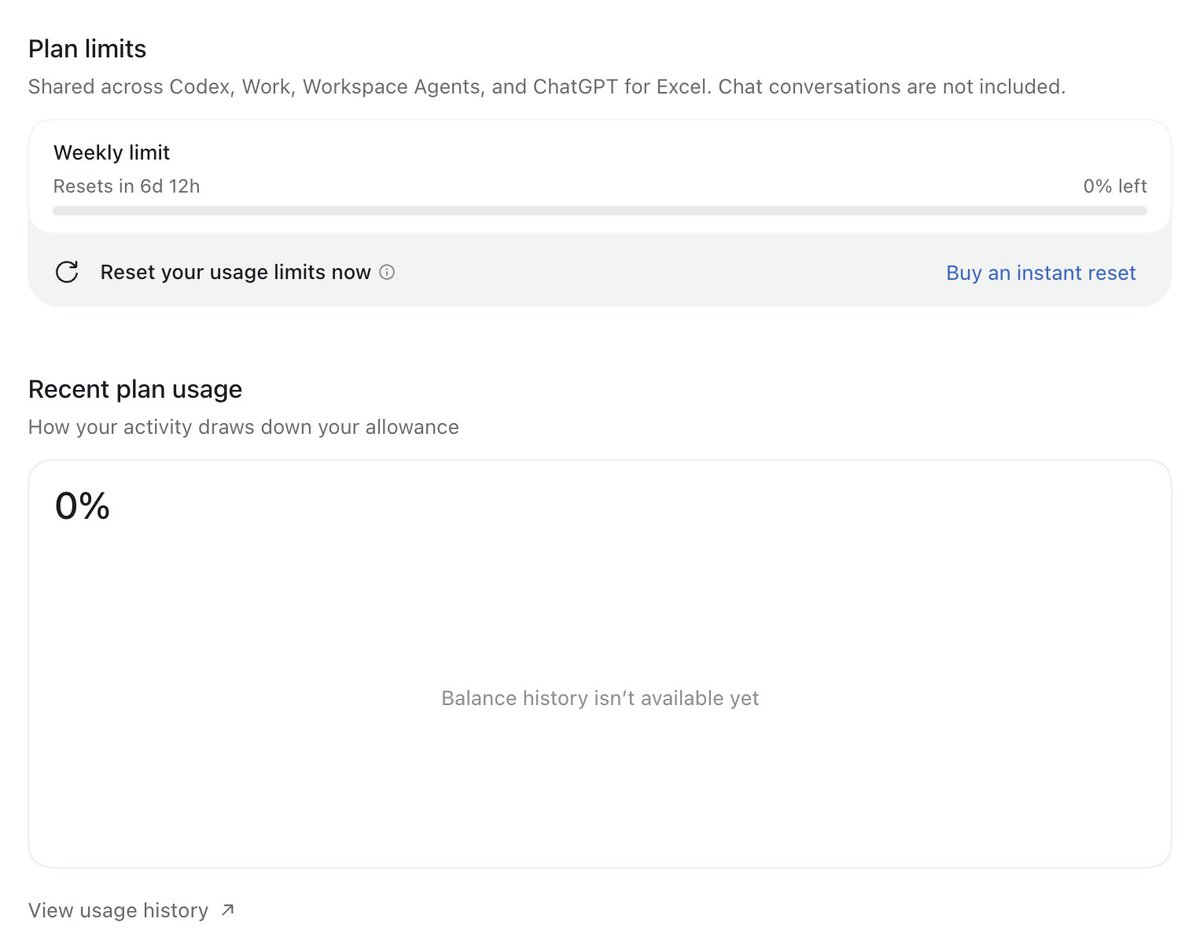This screenshot has height=948, width=1200.
Task: Open the info icon beside Reset your usage limits
Action: coord(387,272)
